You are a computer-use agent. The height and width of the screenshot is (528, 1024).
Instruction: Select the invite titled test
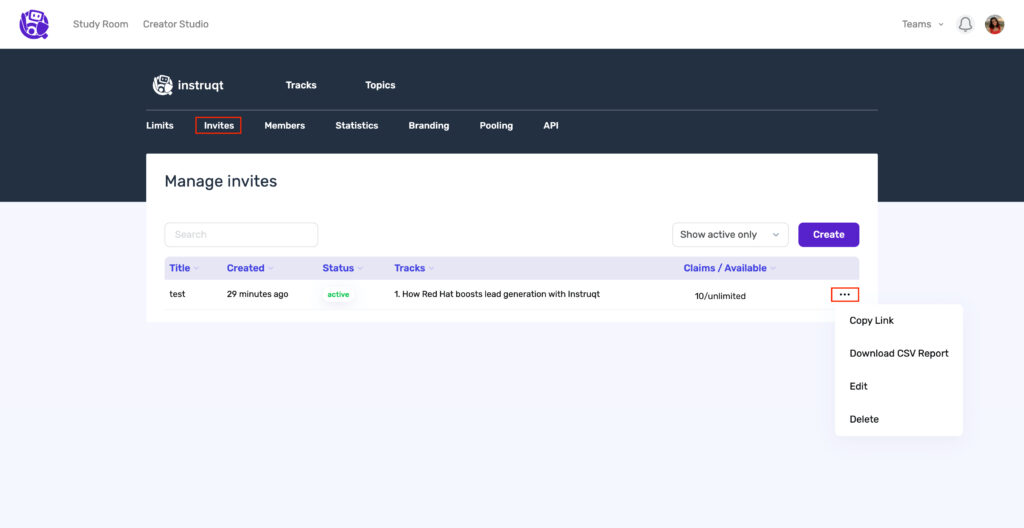(x=177, y=294)
